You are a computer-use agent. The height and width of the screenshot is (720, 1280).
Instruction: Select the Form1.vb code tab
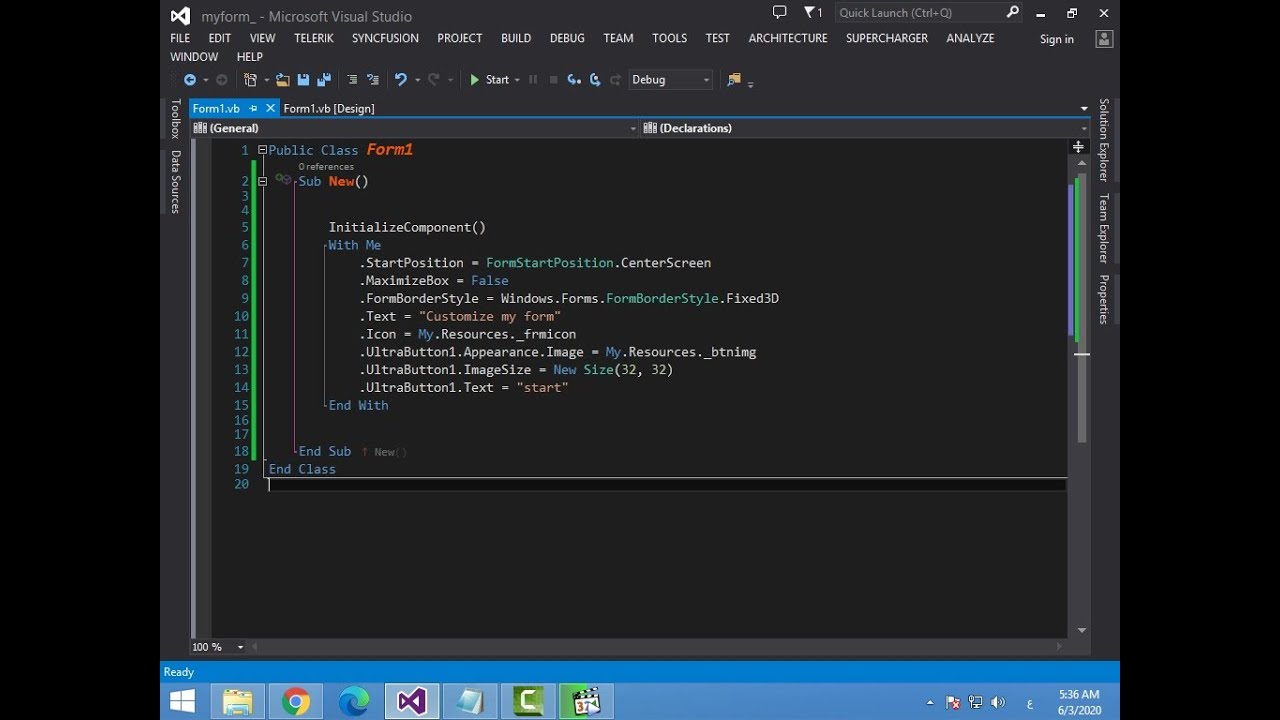tap(216, 108)
